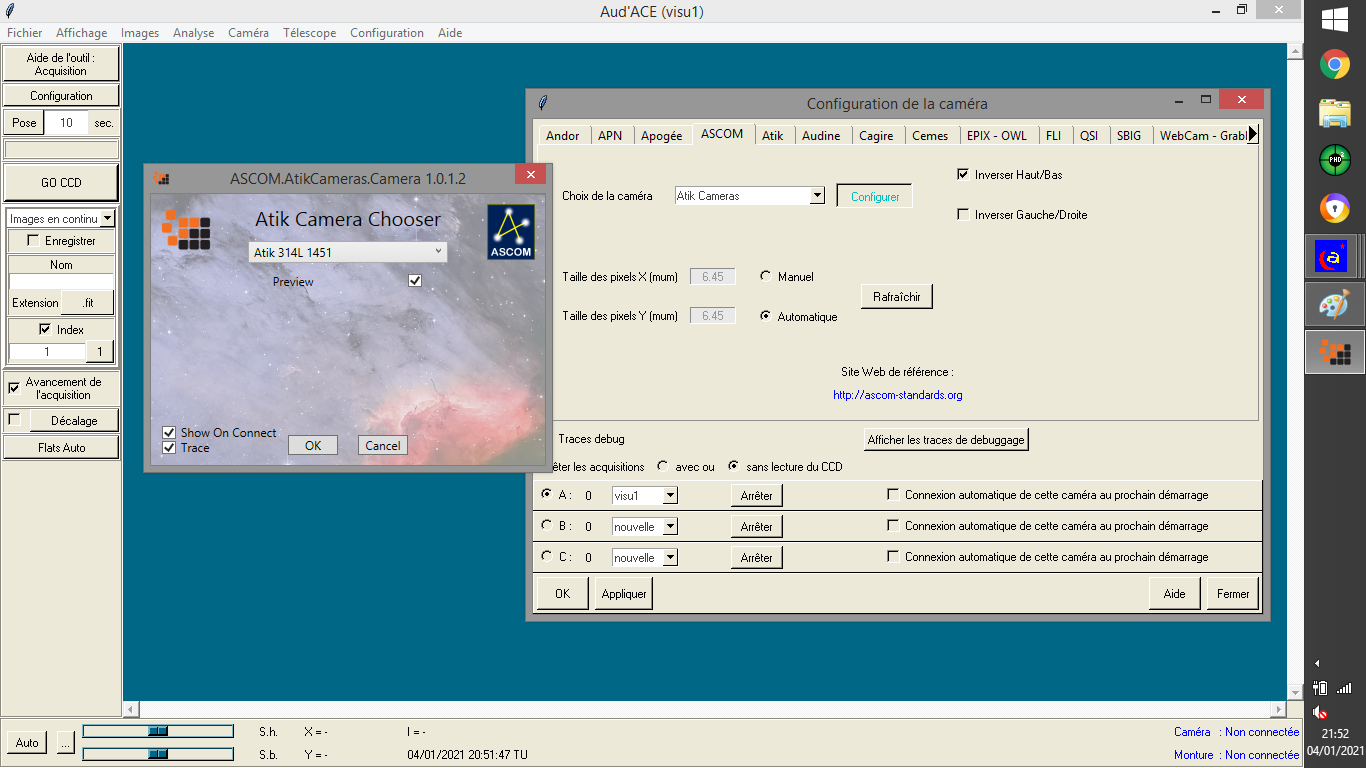Click the Paint palette taskbar icon

[x=1334, y=305]
